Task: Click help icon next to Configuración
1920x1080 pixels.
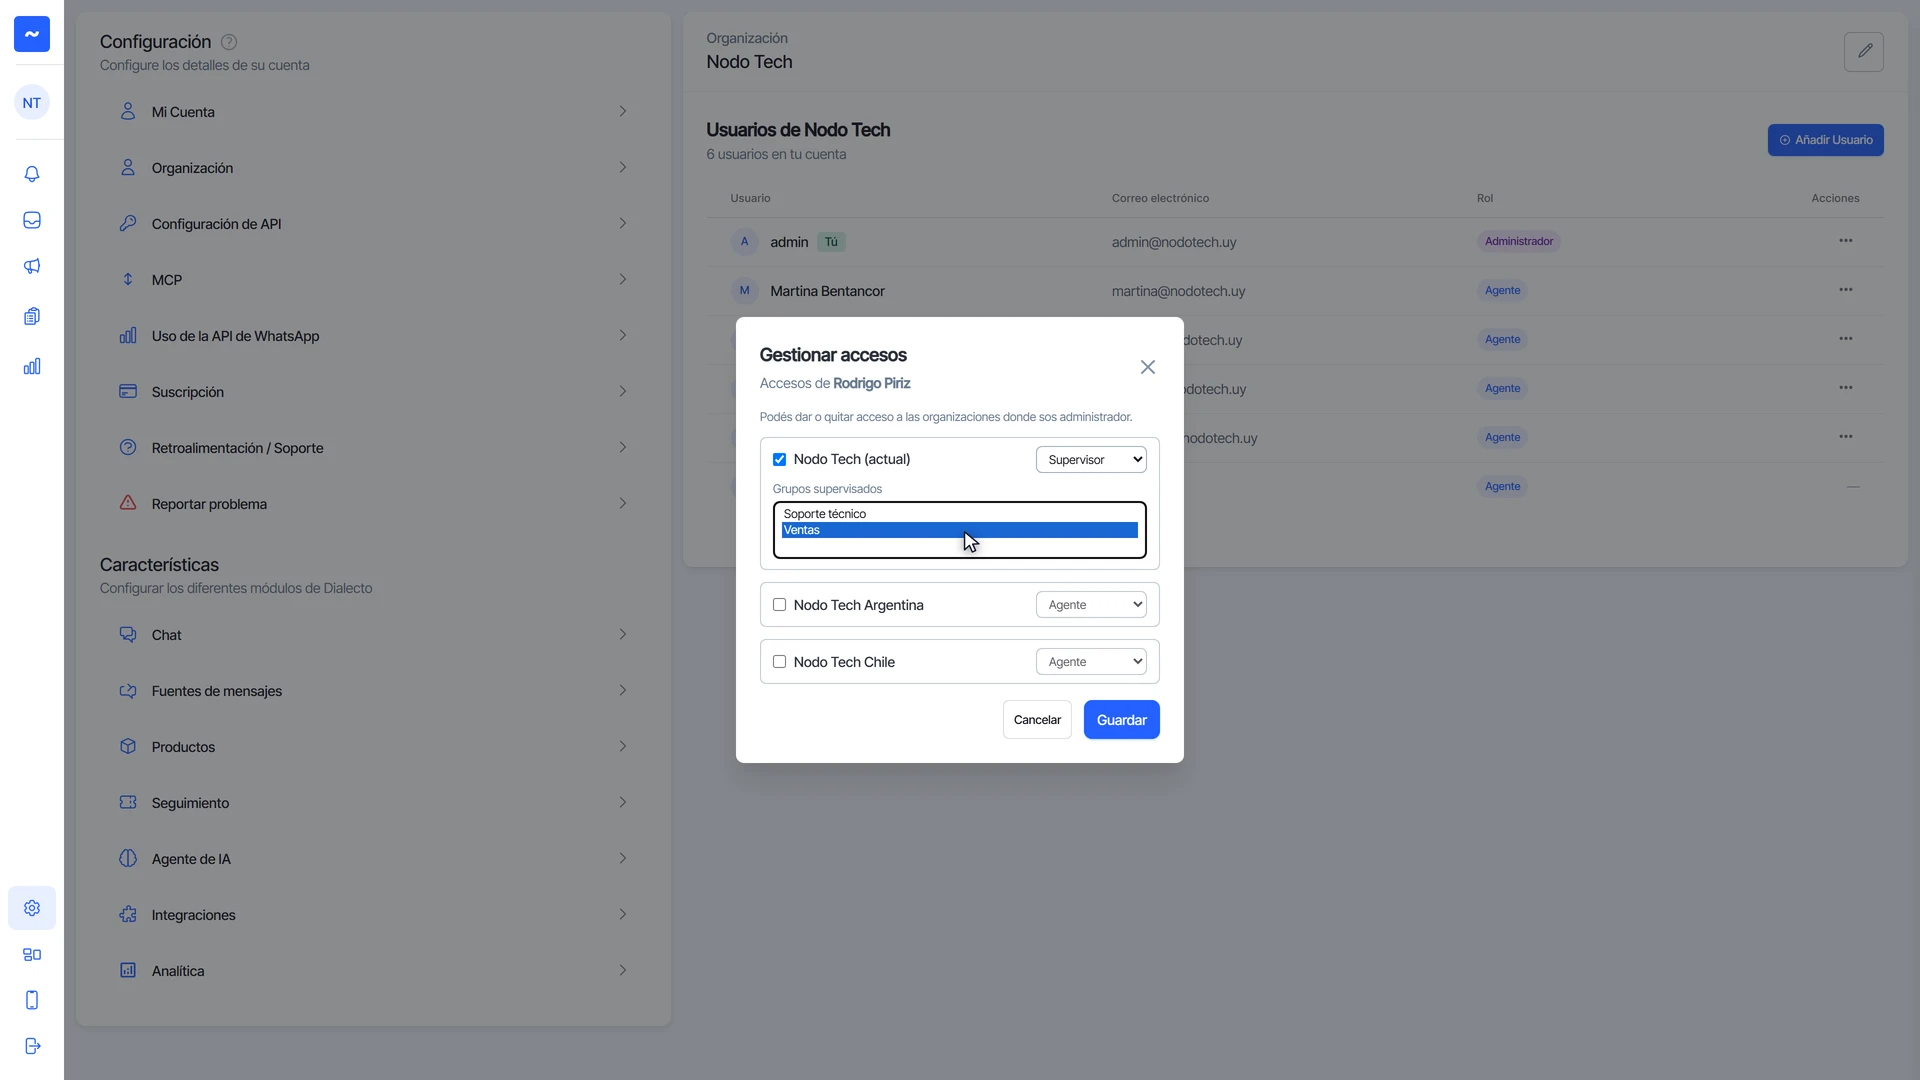Action: coord(229,42)
